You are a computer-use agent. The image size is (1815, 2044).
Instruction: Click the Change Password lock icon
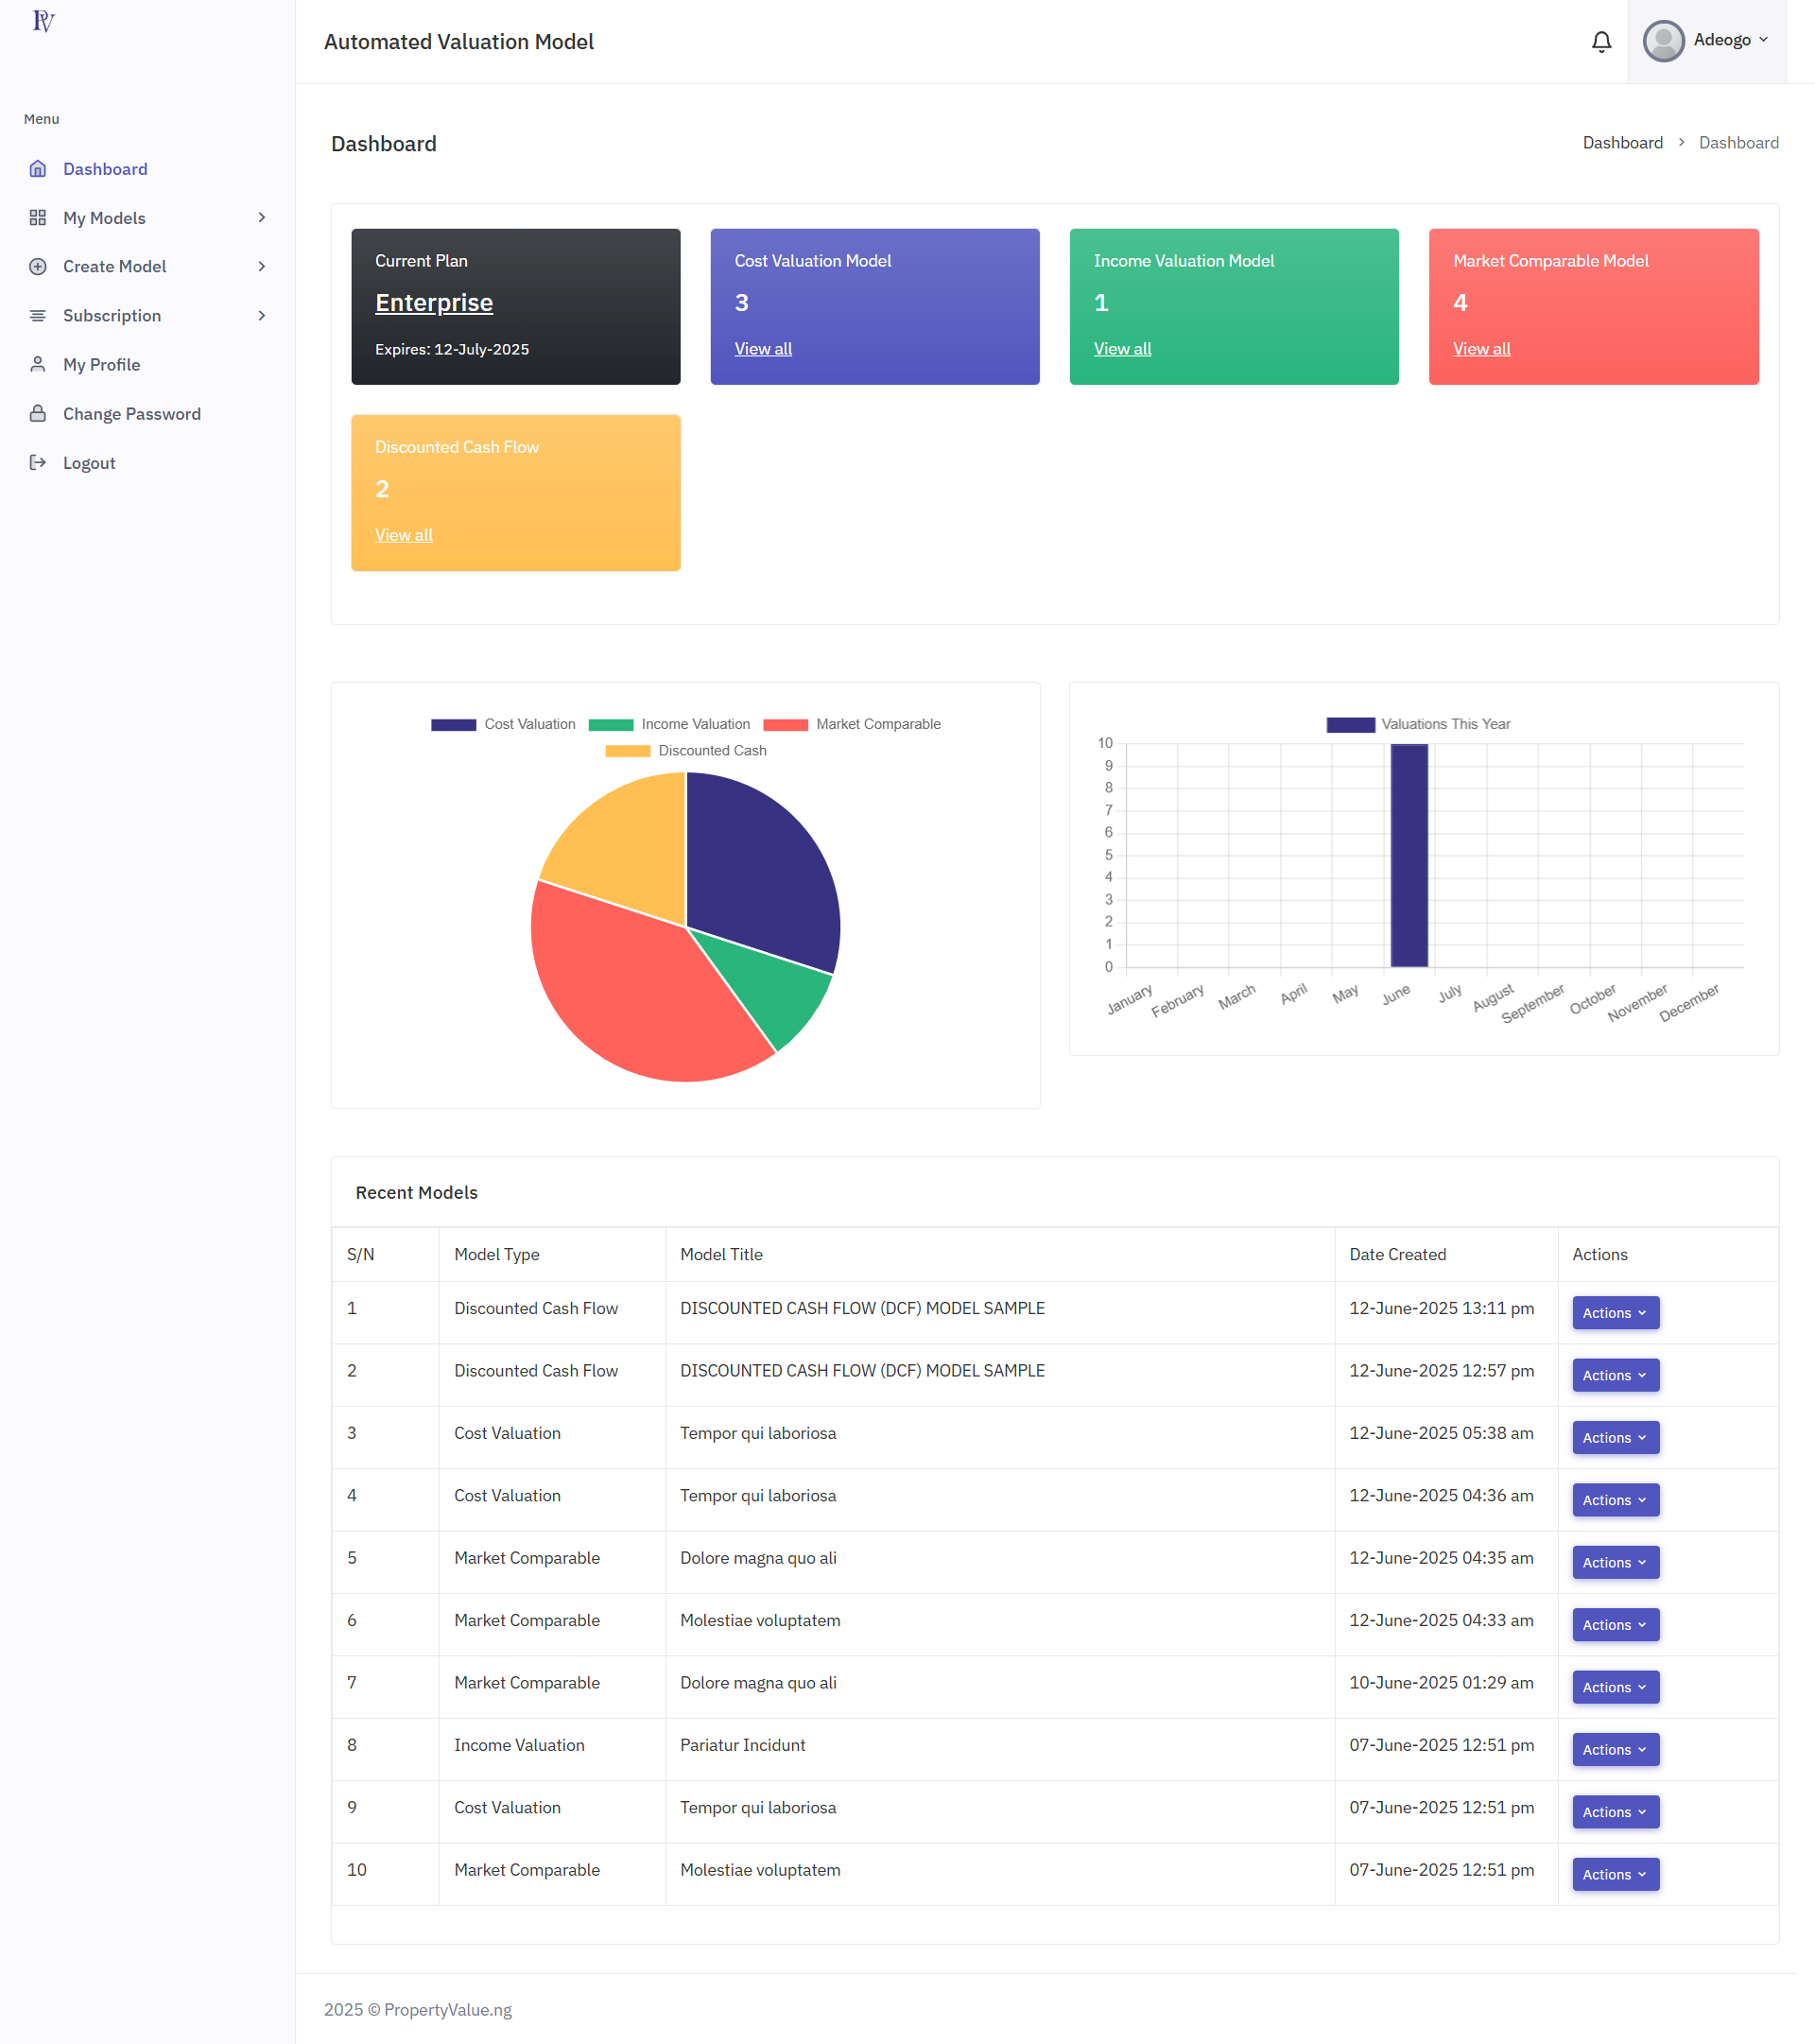(x=38, y=414)
